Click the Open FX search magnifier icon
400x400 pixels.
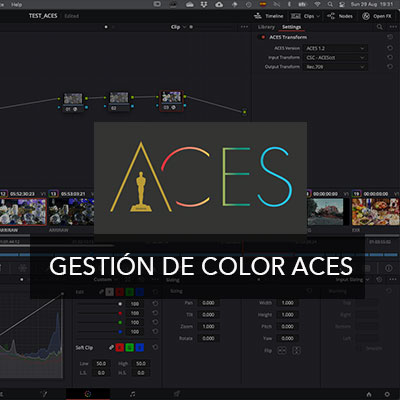pyautogui.click(x=380, y=27)
